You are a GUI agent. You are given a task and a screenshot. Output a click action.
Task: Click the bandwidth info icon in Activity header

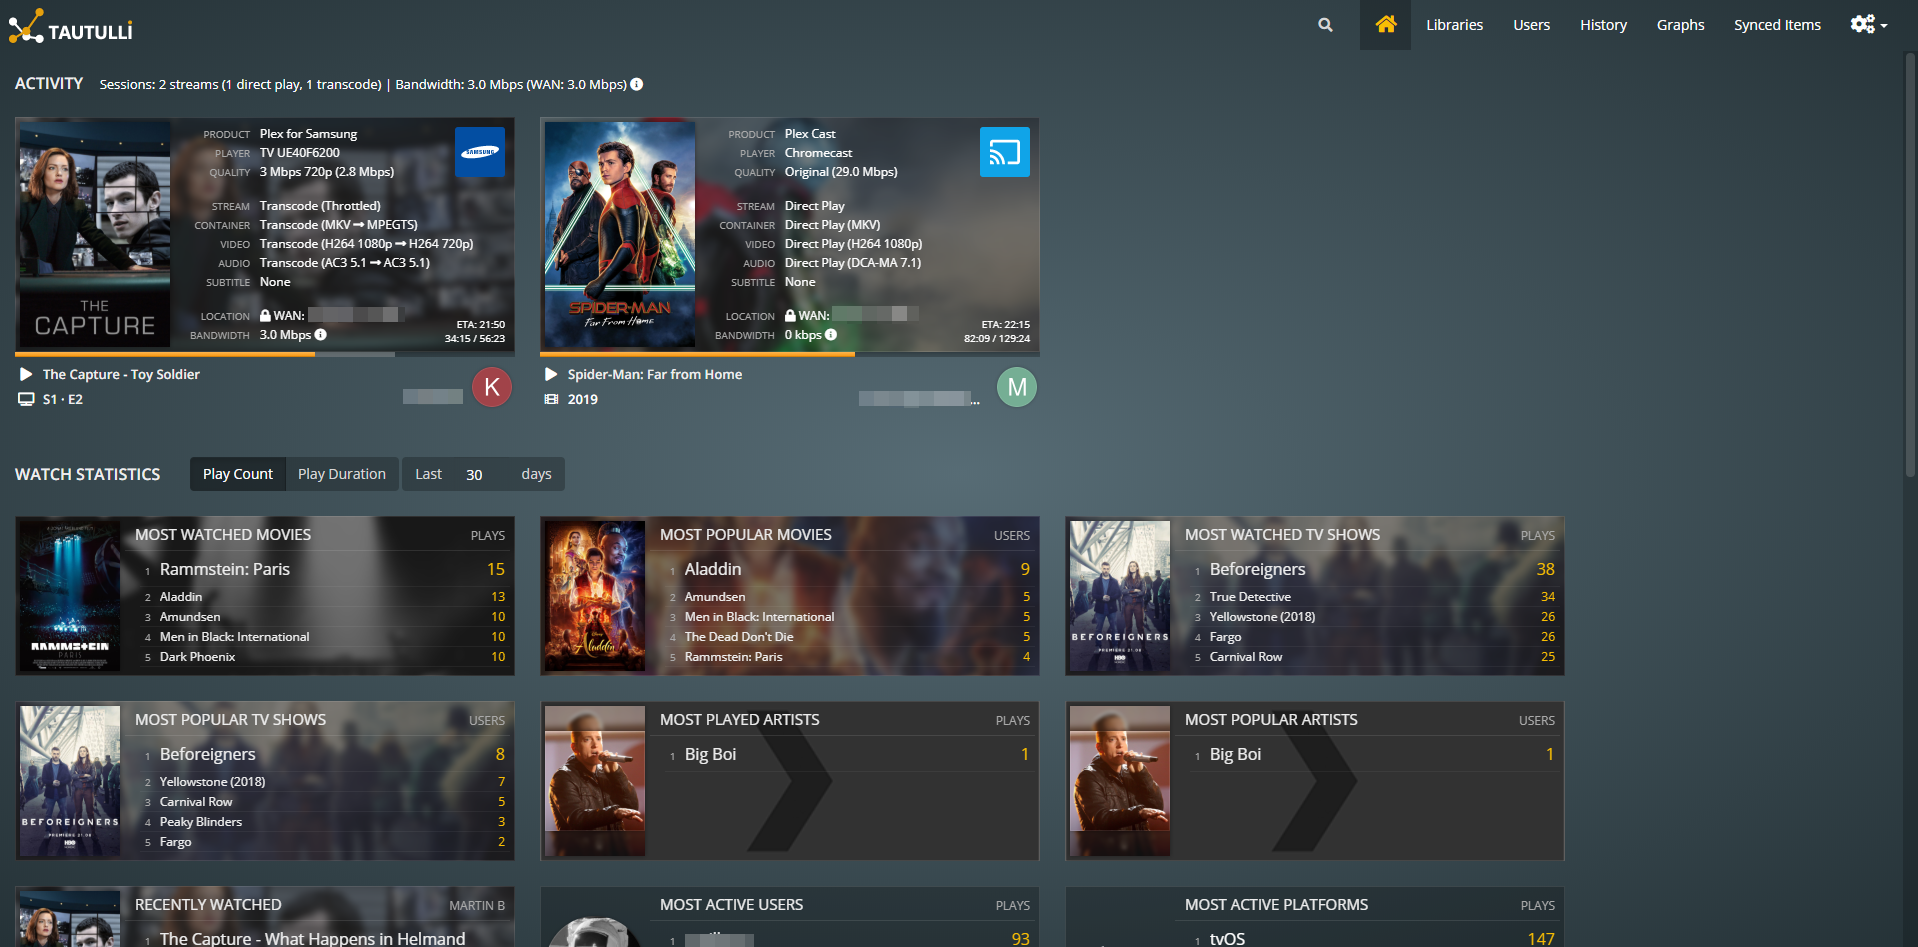pos(637,84)
